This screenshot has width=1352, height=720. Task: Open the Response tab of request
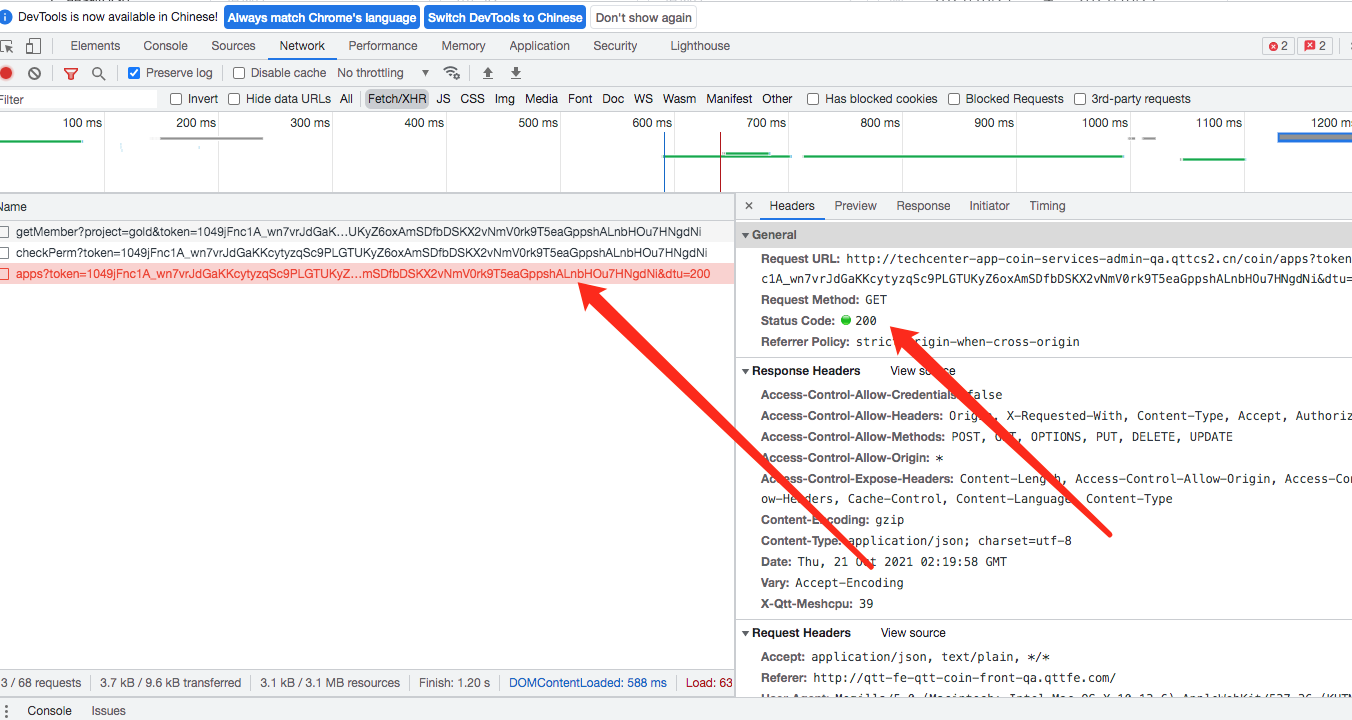923,206
